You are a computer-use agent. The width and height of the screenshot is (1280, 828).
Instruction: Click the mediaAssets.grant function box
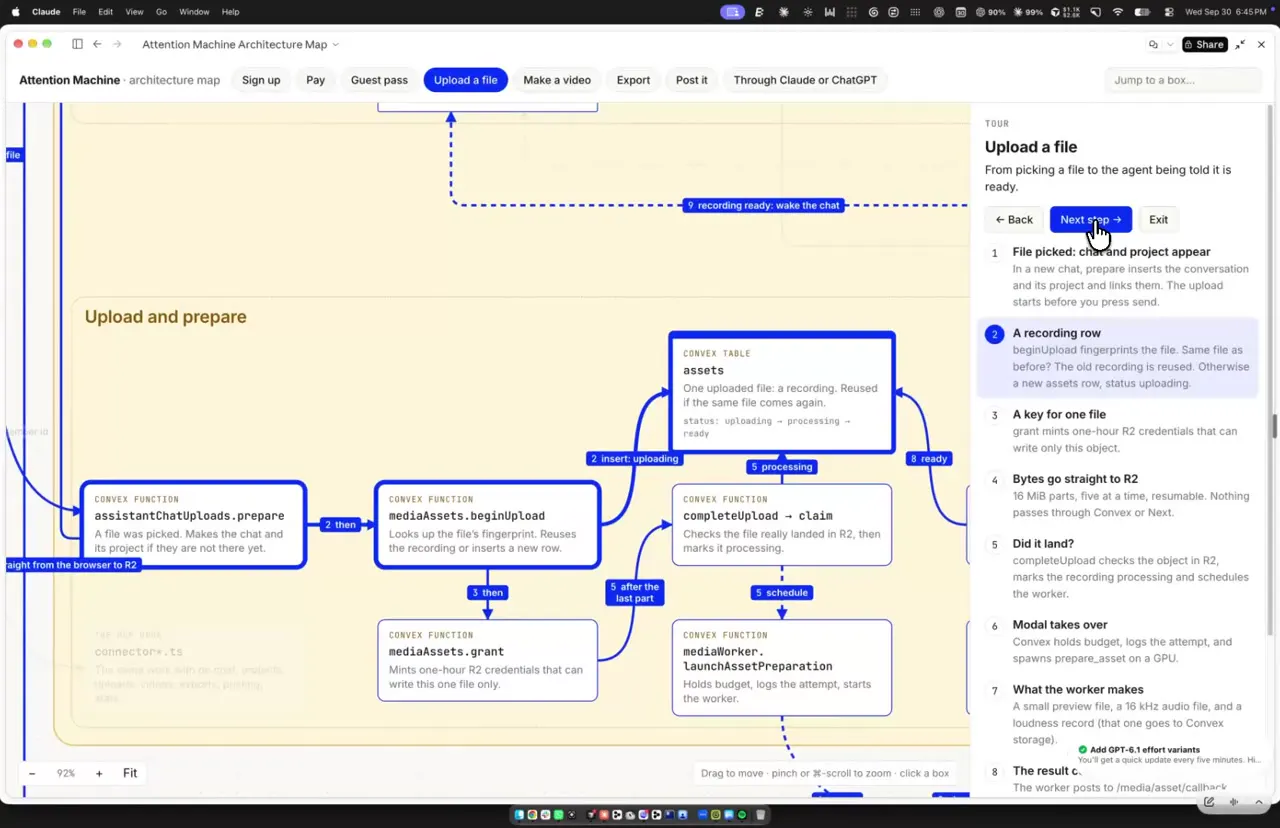point(487,660)
